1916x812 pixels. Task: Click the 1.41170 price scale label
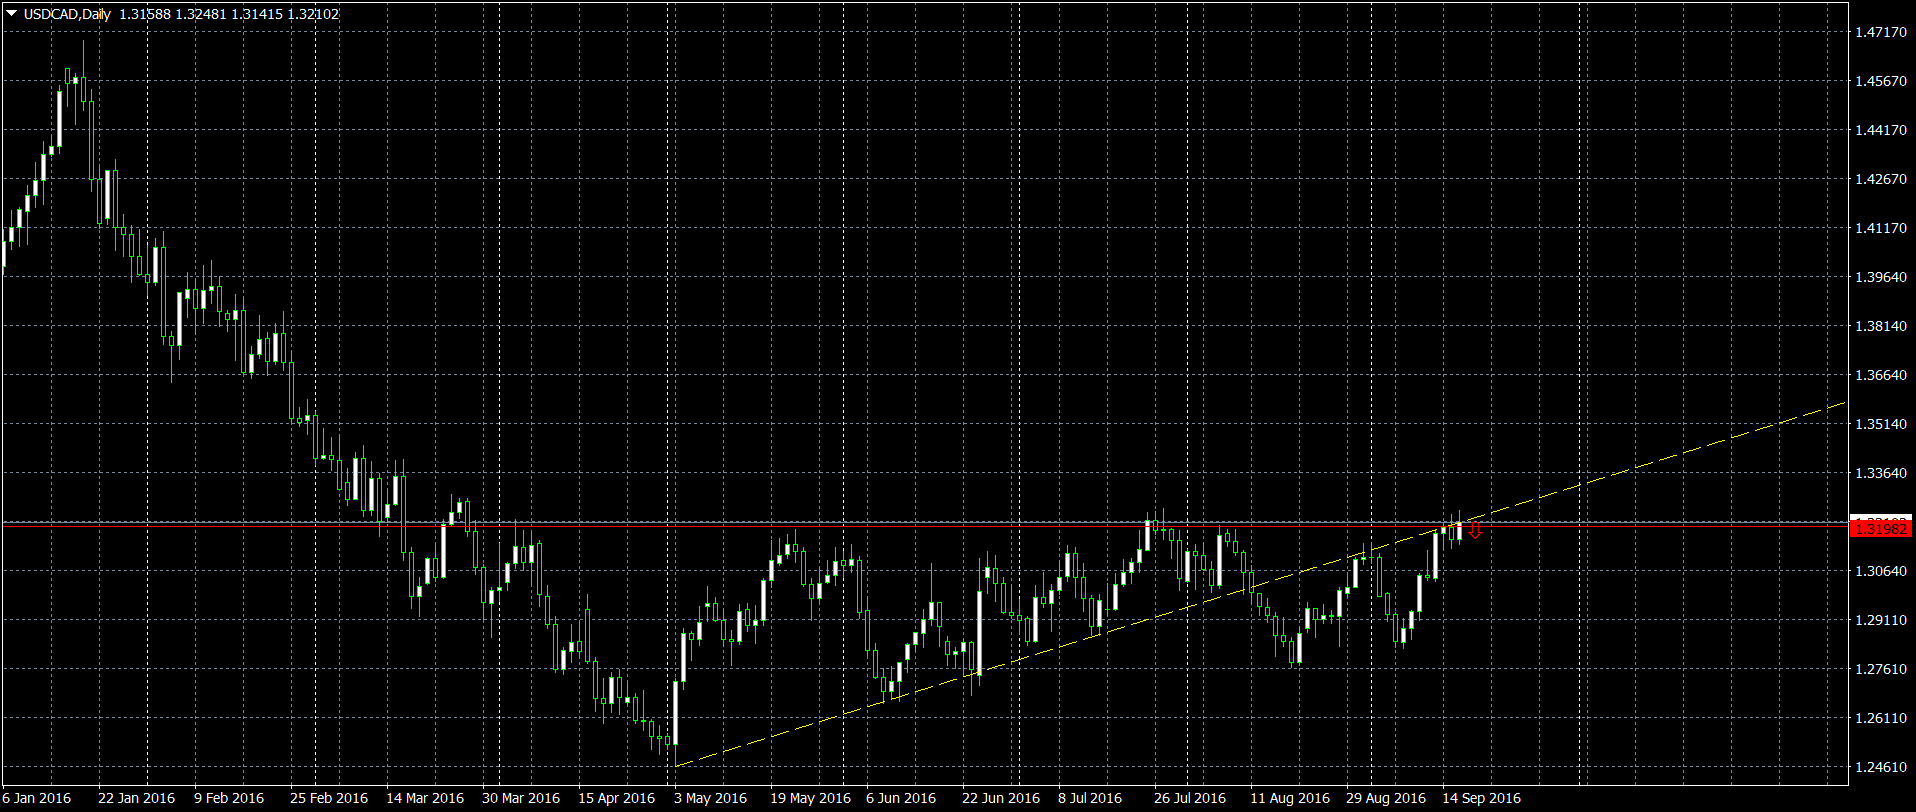1881,228
